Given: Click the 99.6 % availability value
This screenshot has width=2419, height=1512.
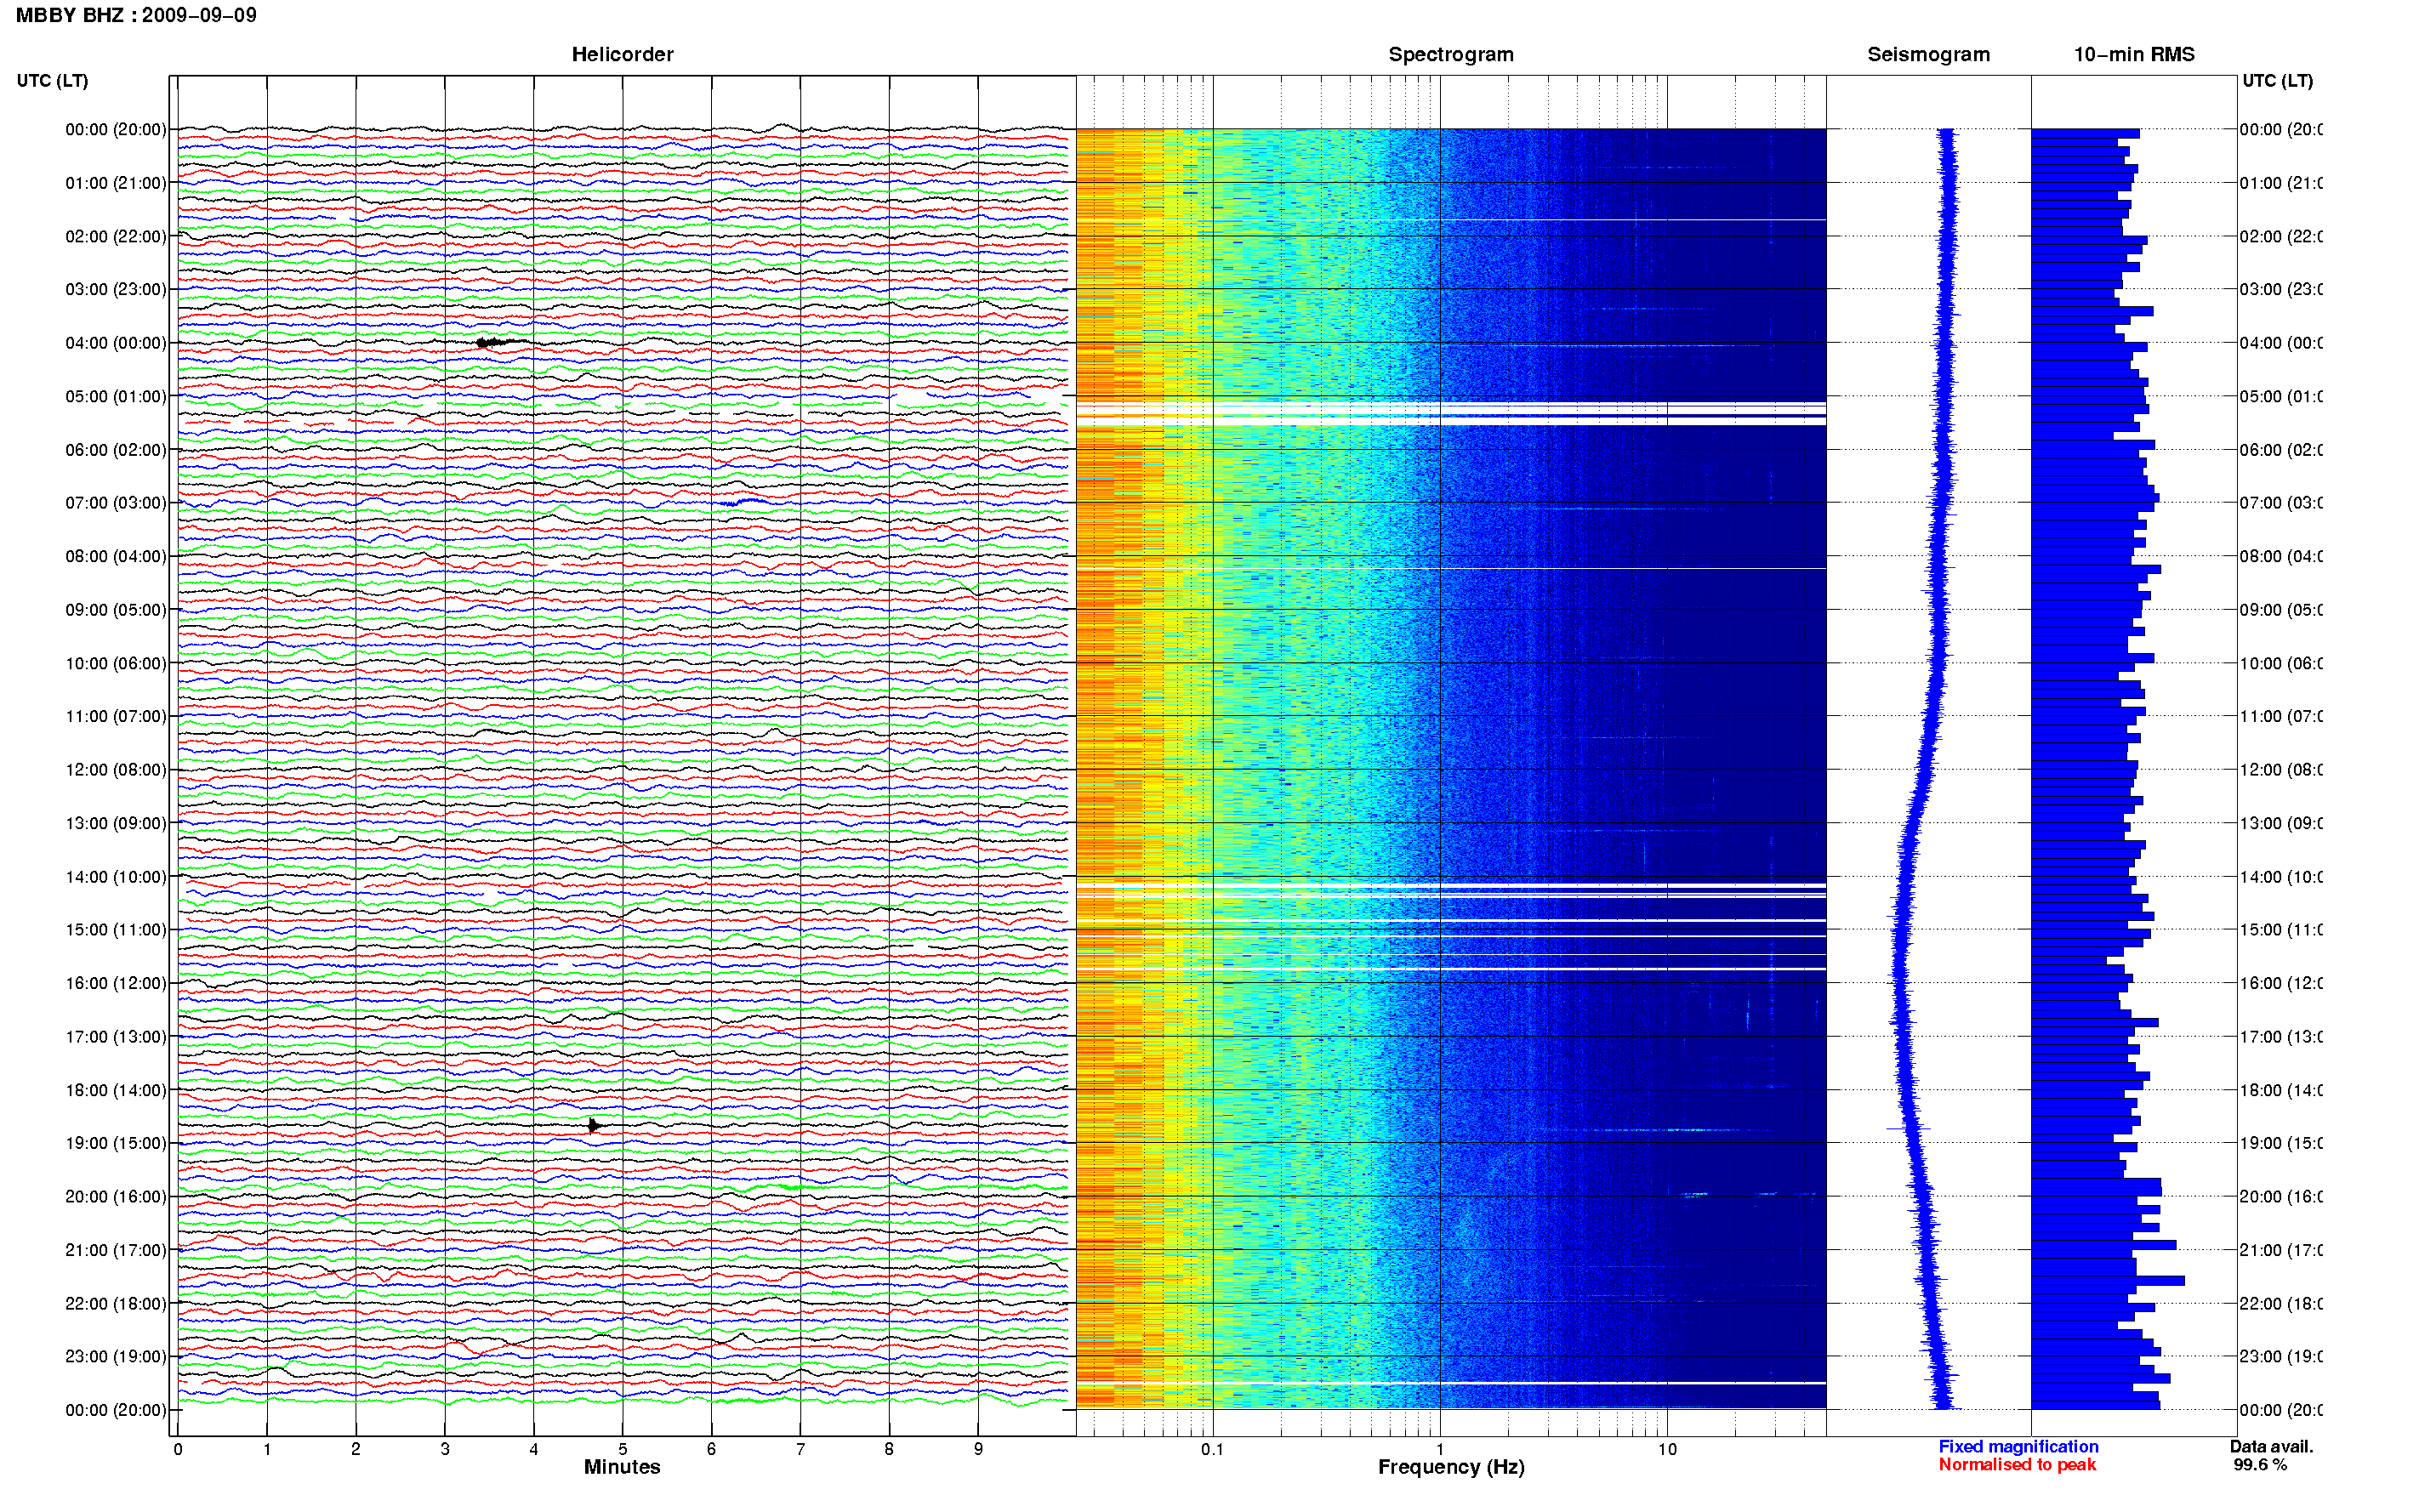Looking at the screenshot, I should pos(2260,1465).
